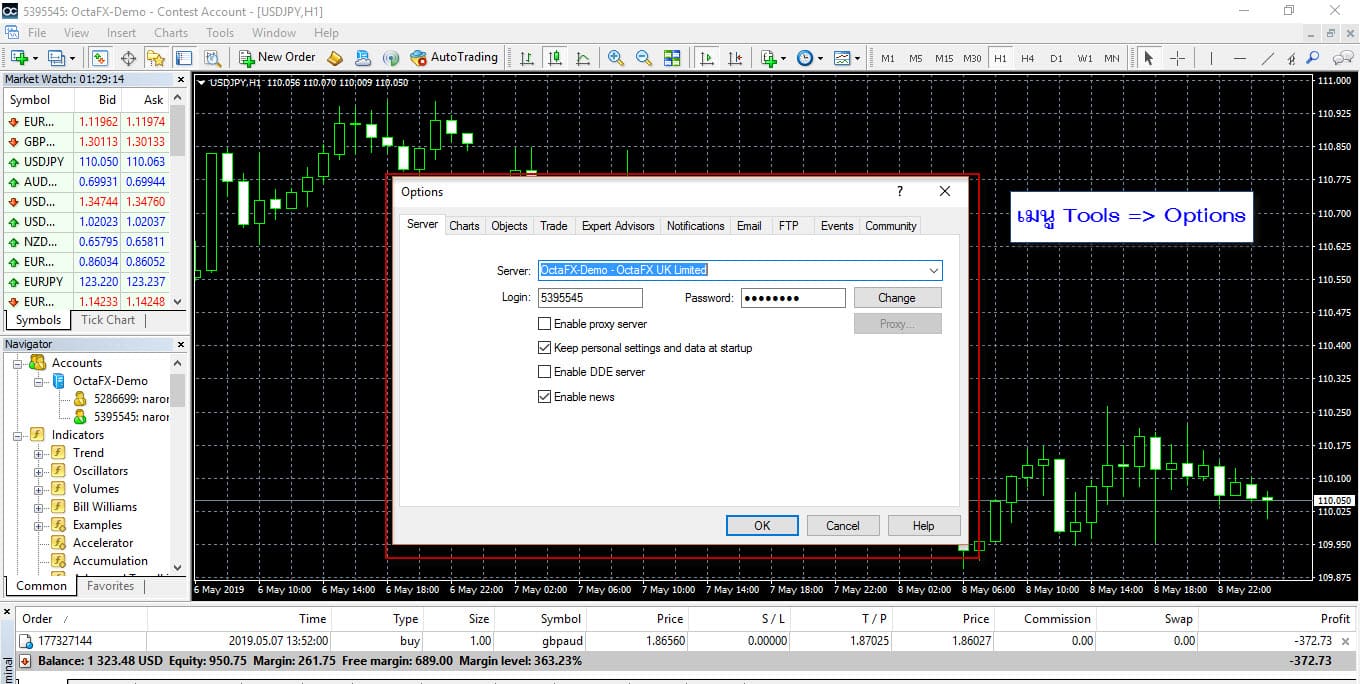Screen dimensions: 1360x684
Task: Zoom out on the chart
Action: (644, 58)
